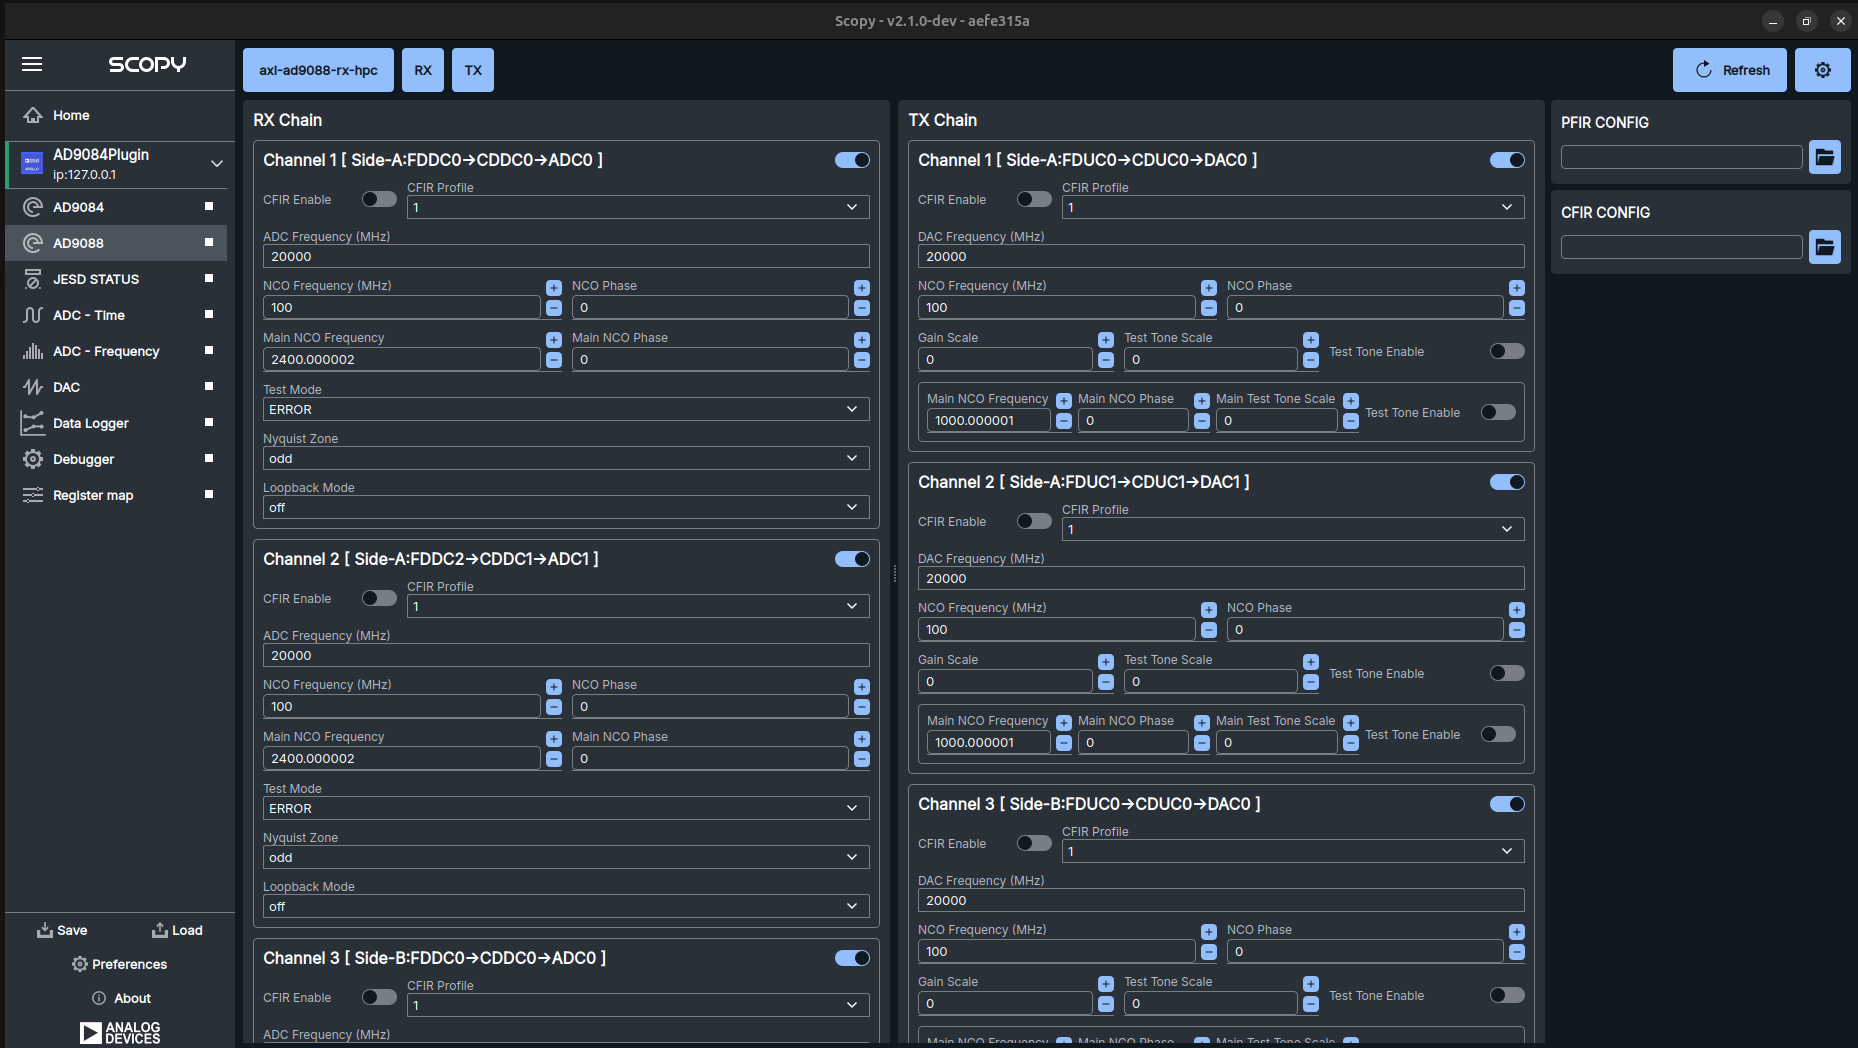Click the Refresh button

[1730, 70]
